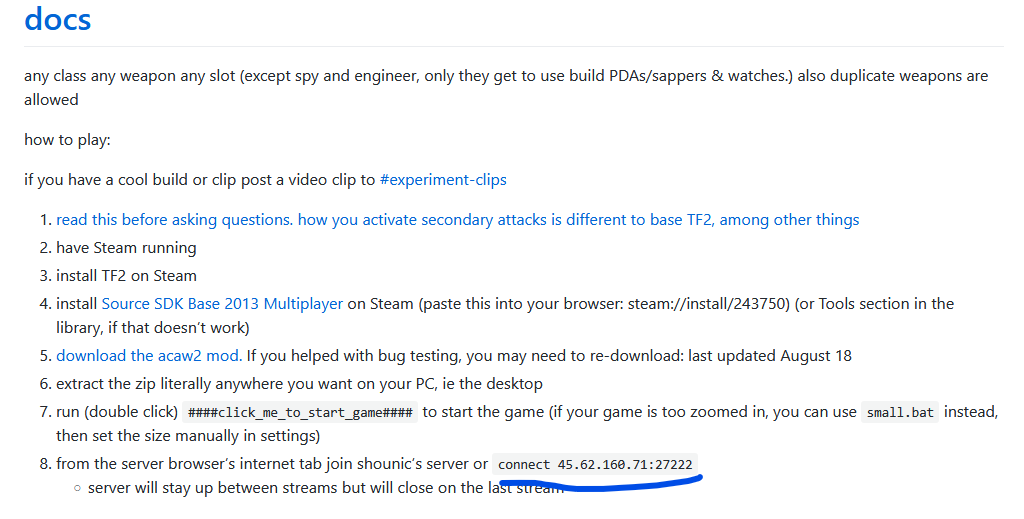Click the how to play: line

67,140
